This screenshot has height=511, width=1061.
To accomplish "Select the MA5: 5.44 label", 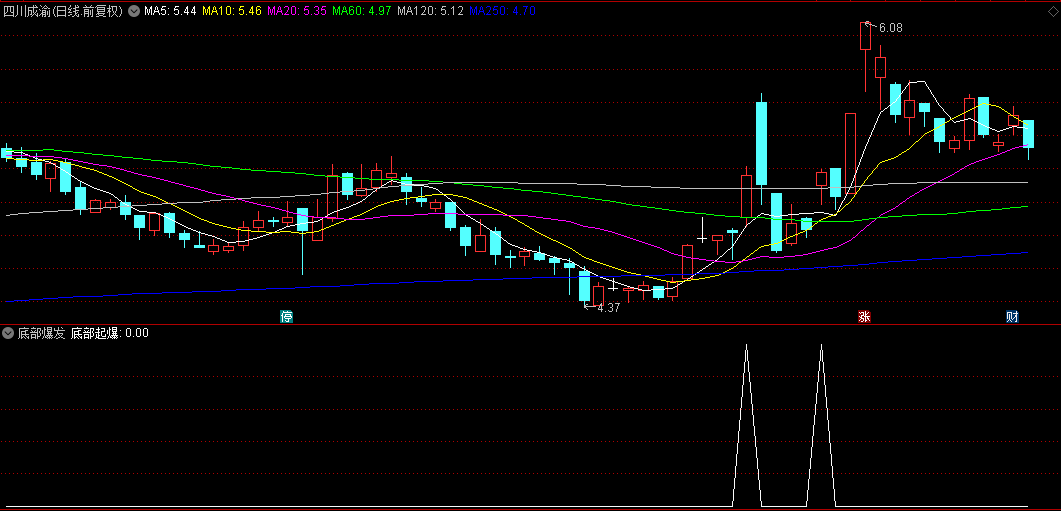I will 171,11.
